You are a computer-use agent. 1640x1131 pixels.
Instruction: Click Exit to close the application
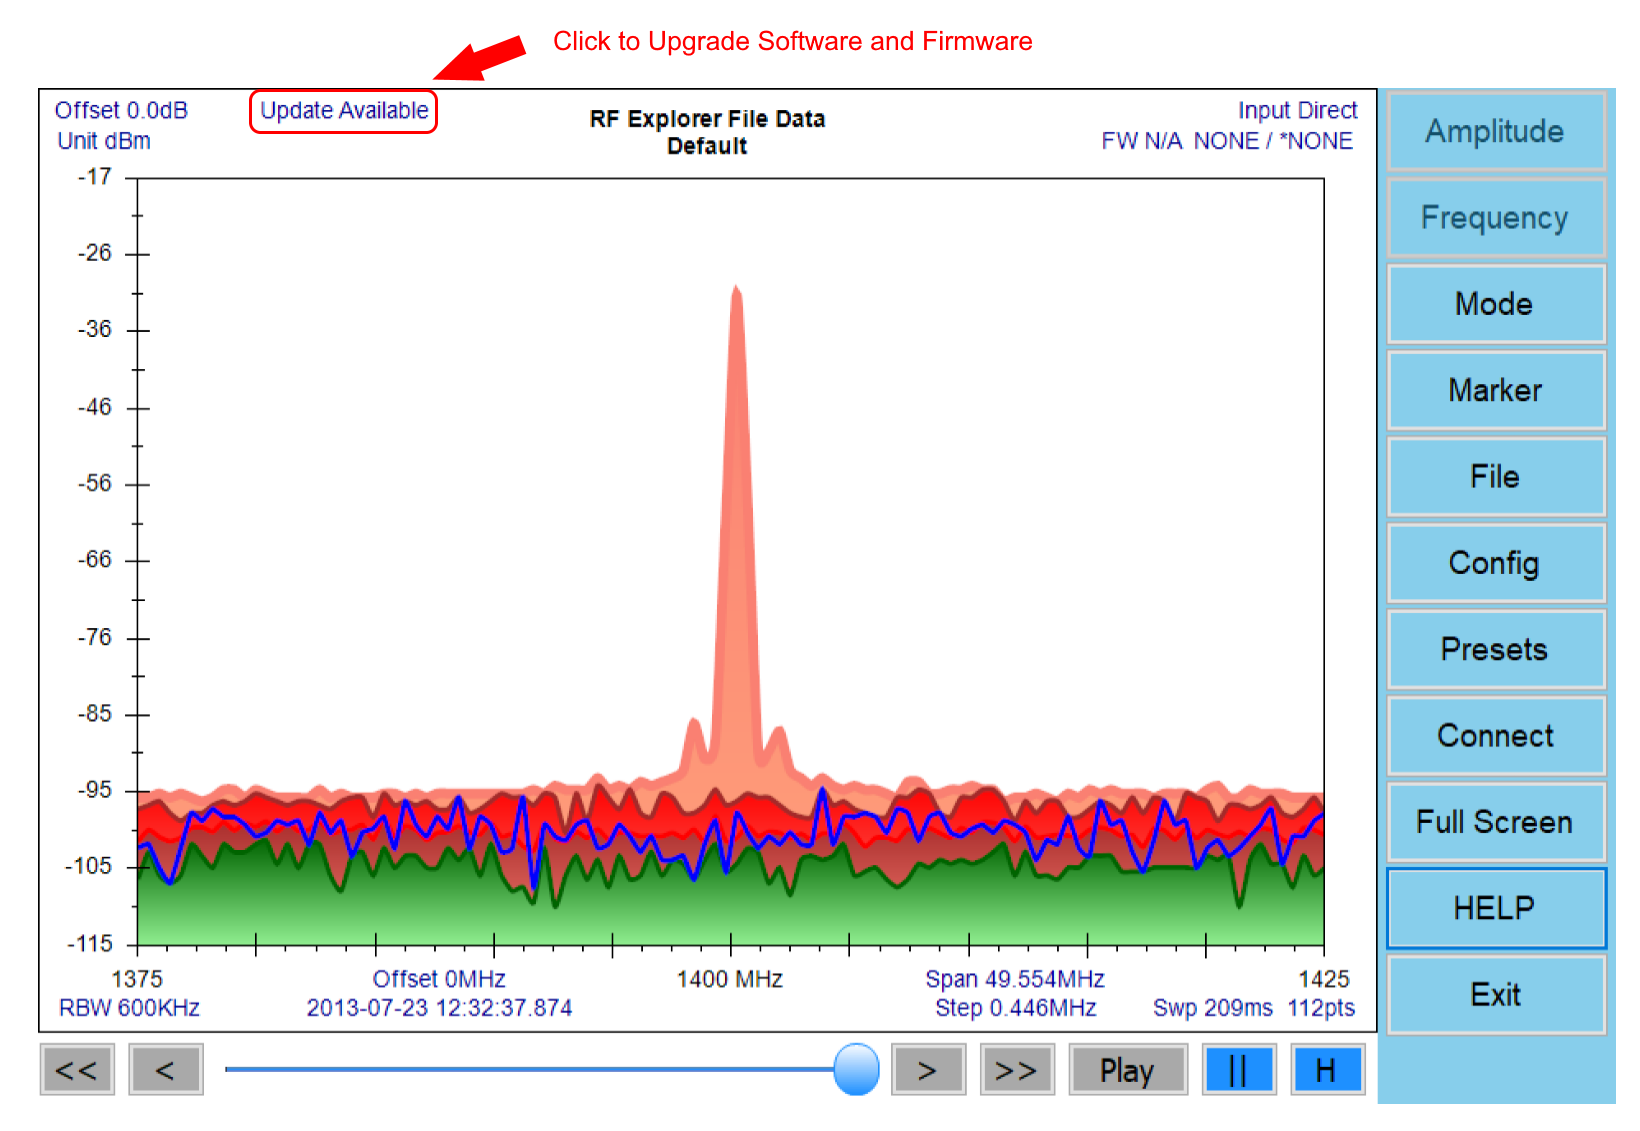click(x=1495, y=995)
